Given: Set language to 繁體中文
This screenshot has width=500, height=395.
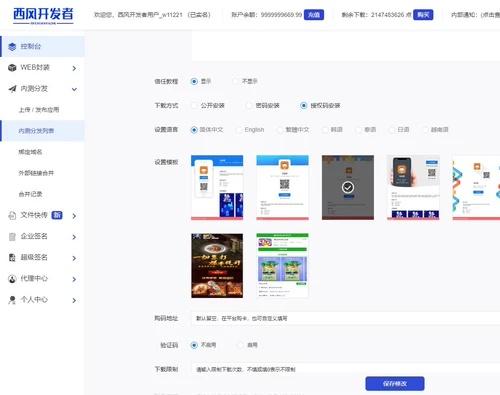Looking at the screenshot, I should (280, 130).
